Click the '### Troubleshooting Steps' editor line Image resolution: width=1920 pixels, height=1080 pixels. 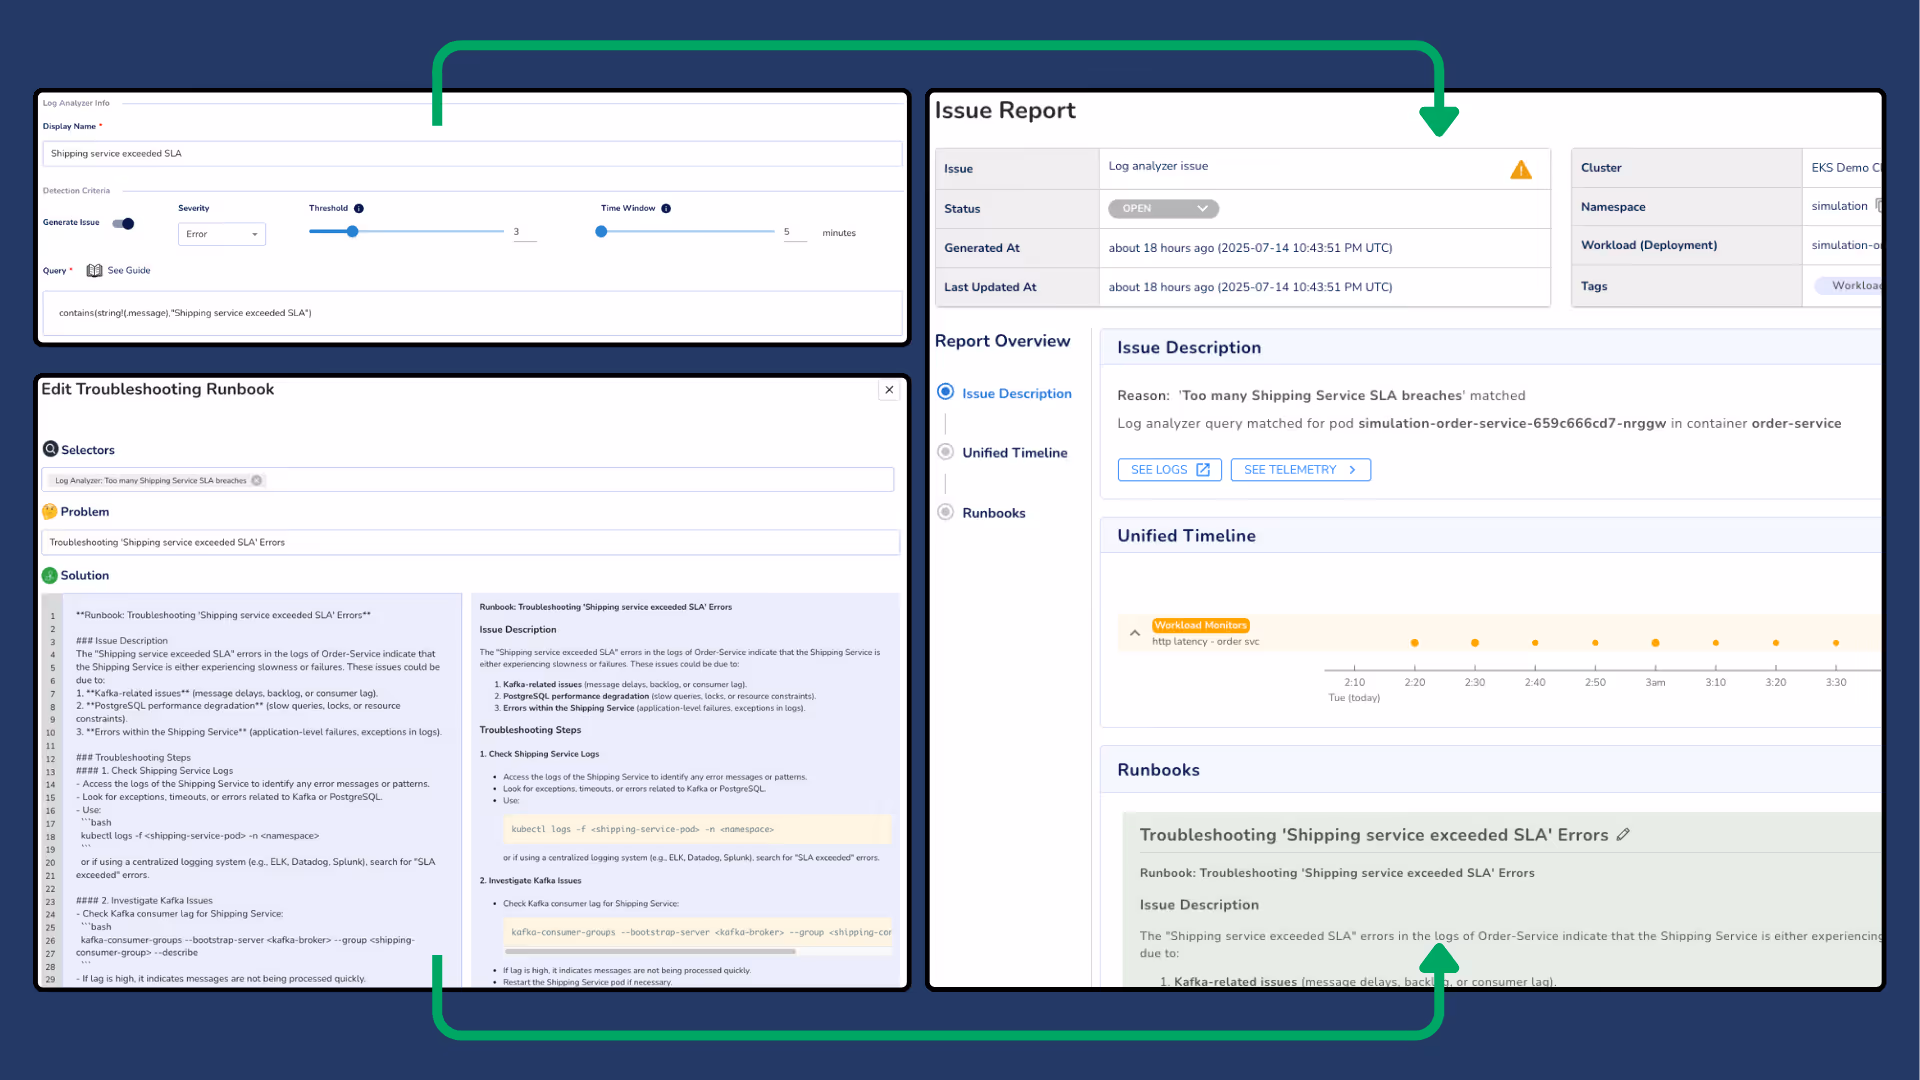click(133, 757)
